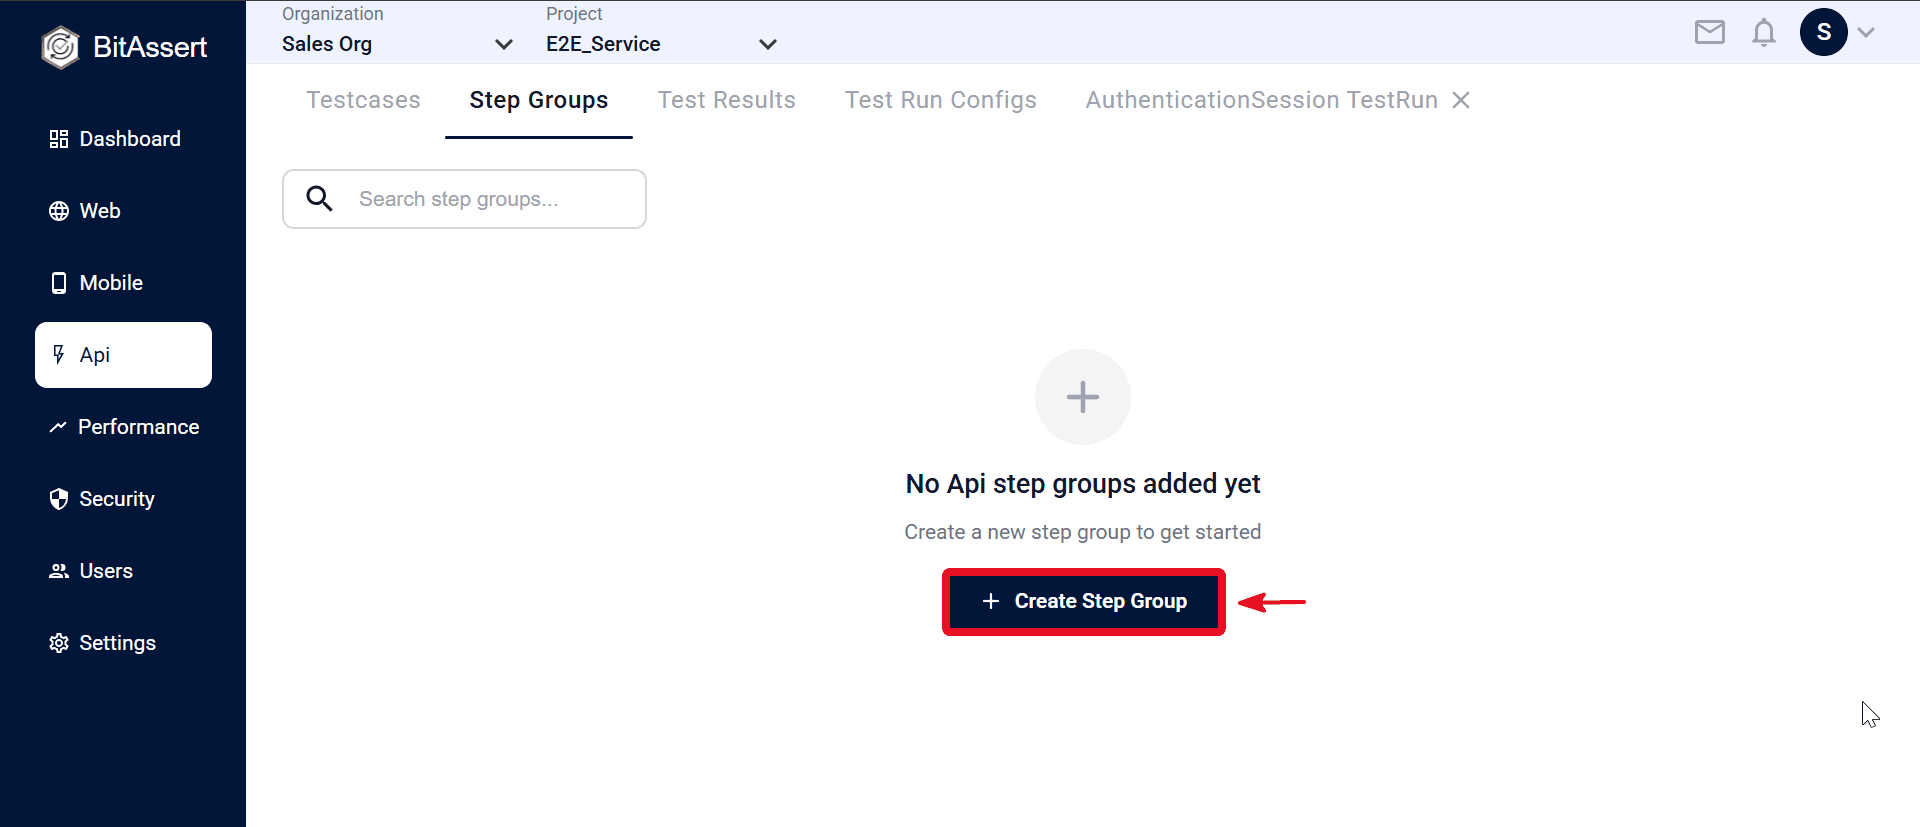Click the large plus circle icon
This screenshot has height=827, width=1920.
tap(1083, 397)
